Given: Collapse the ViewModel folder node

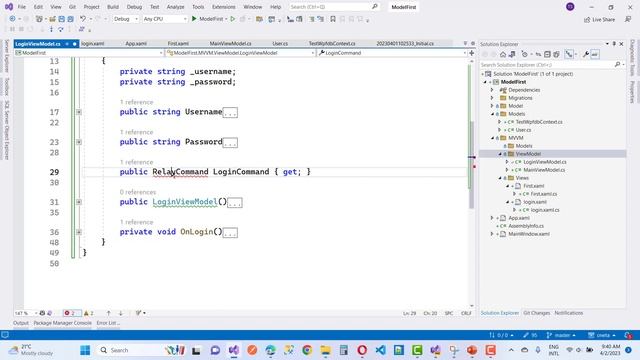Looking at the screenshot, I should 500,154.
